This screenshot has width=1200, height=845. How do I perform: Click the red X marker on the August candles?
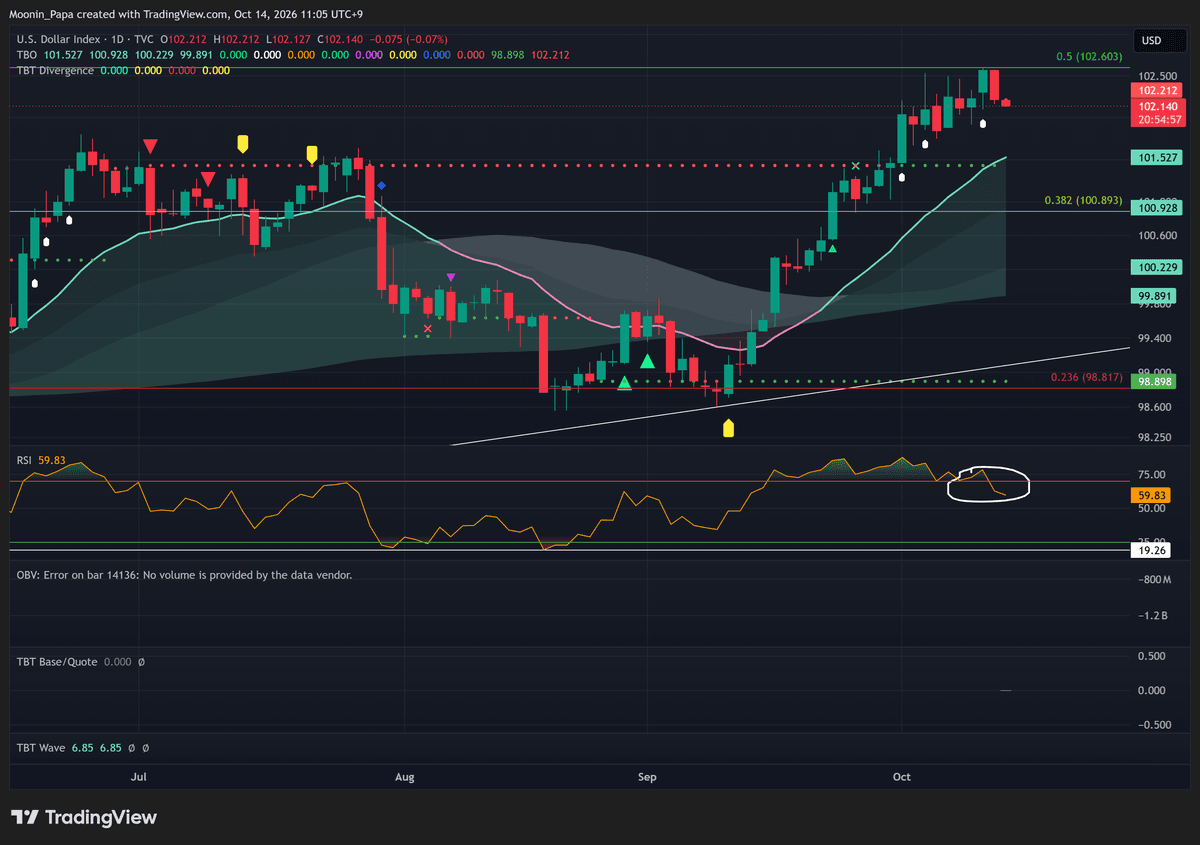coord(428,328)
